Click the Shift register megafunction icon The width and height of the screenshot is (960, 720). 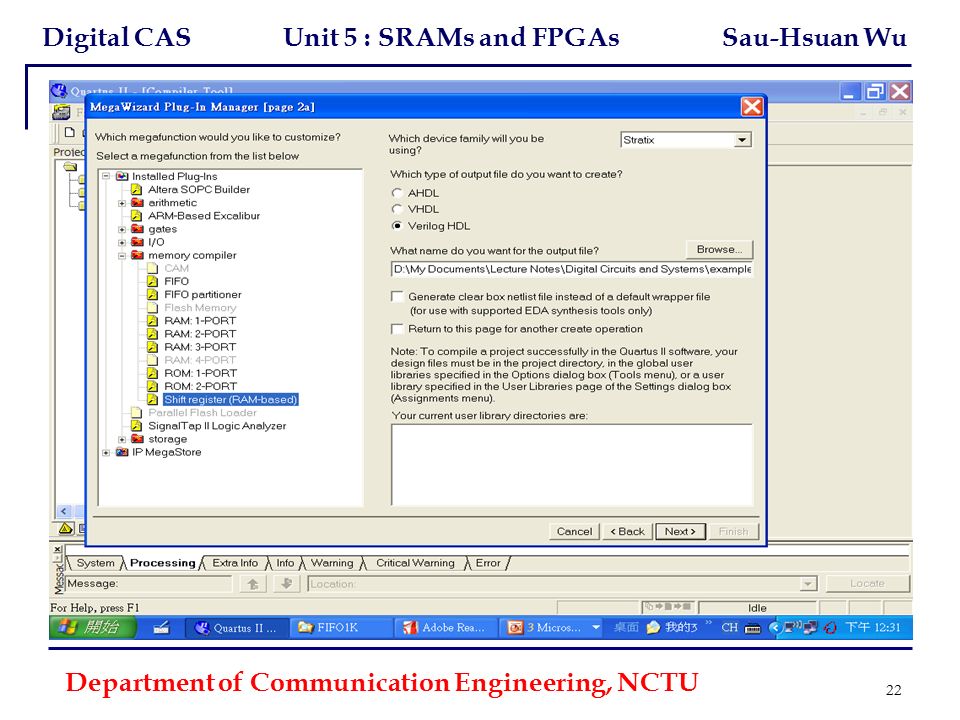[x=152, y=400]
